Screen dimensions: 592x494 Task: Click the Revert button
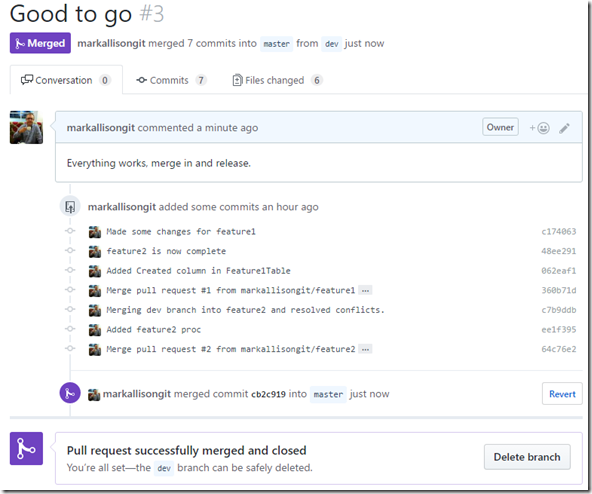(562, 394)
